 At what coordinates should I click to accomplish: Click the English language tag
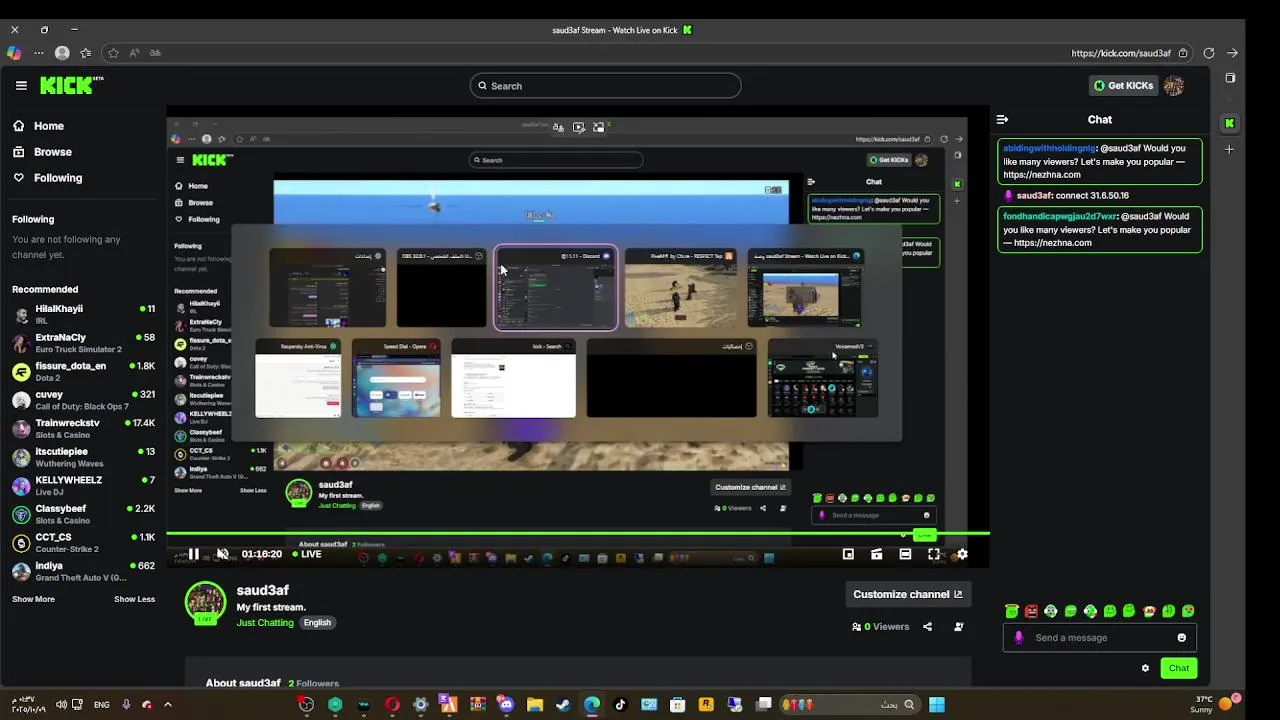point(317,623)
